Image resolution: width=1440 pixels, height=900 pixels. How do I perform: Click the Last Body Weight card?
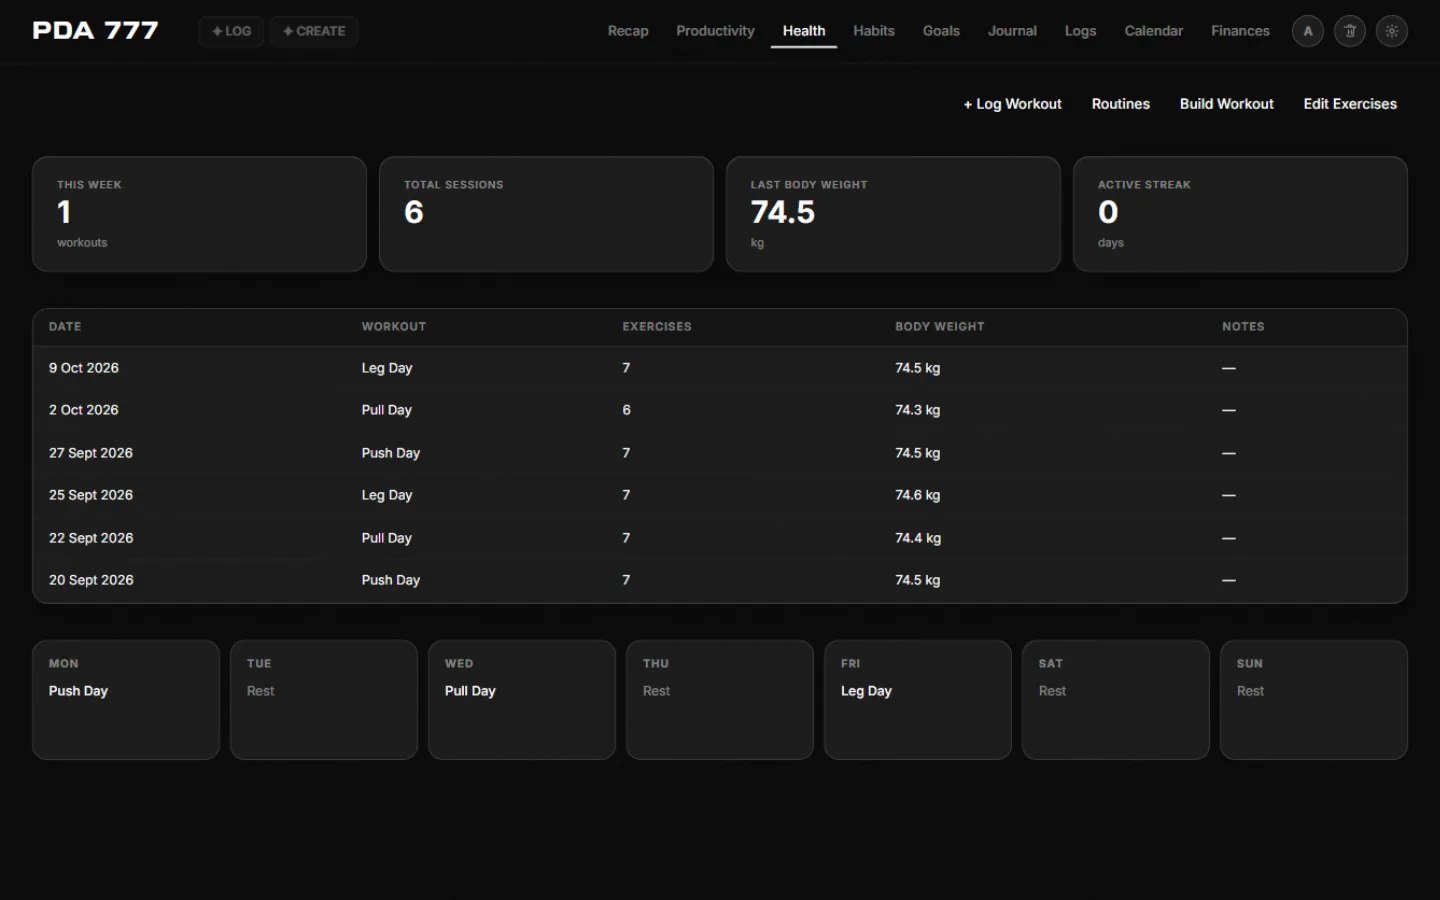click(893, 214)
